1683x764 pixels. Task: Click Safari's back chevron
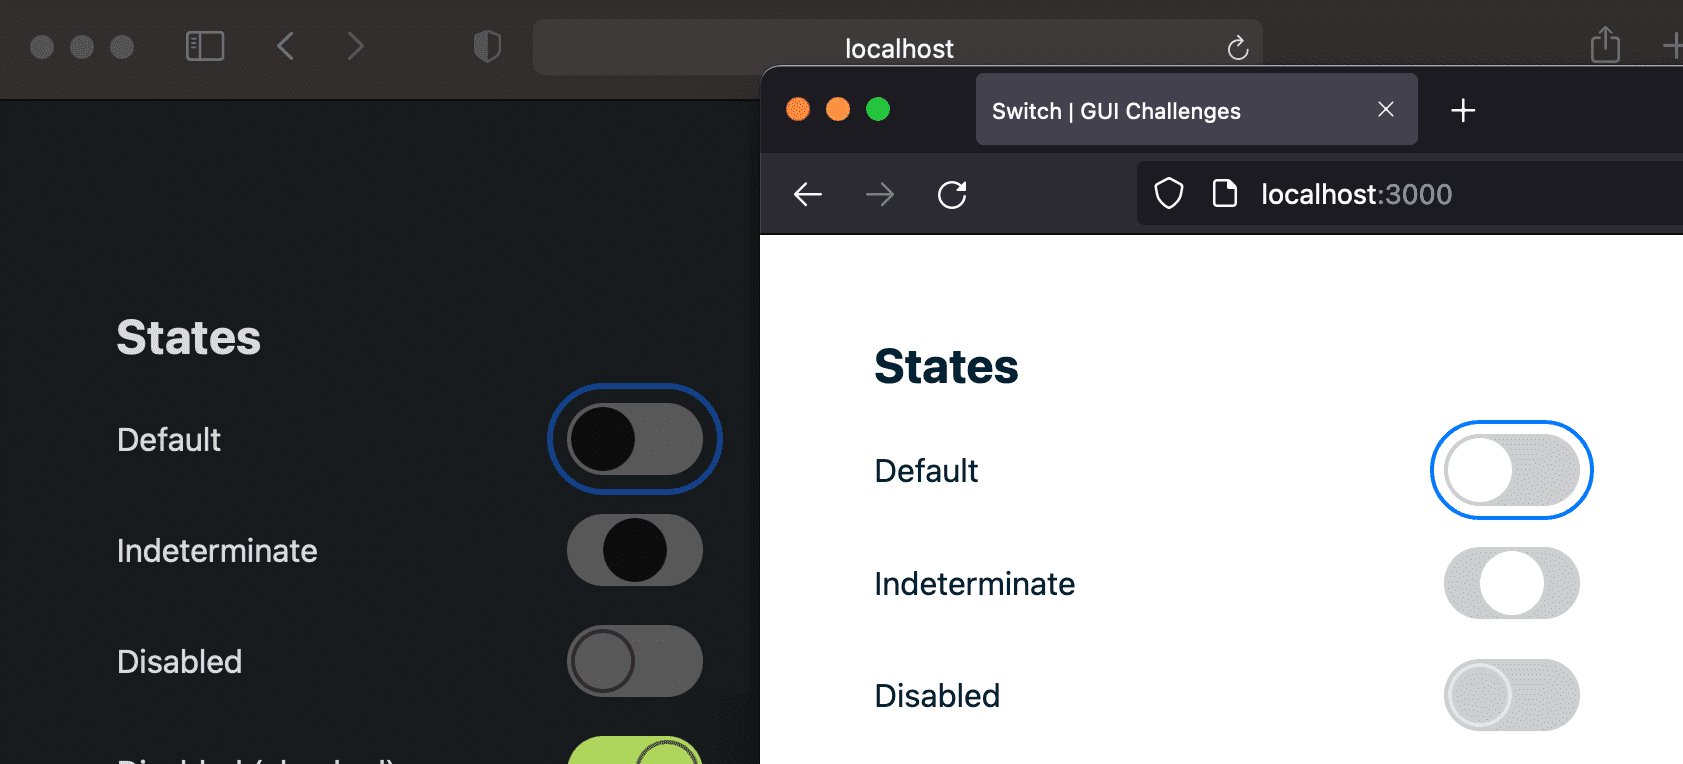[286, 46]
